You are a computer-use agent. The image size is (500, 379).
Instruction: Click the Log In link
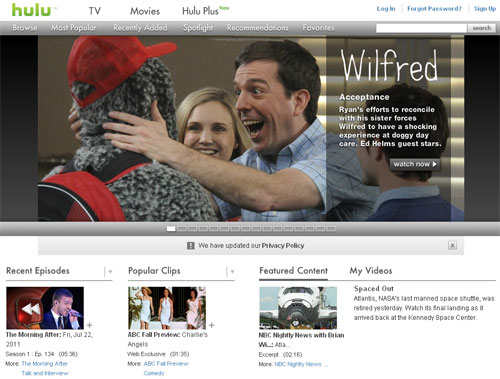pos(386,9)
